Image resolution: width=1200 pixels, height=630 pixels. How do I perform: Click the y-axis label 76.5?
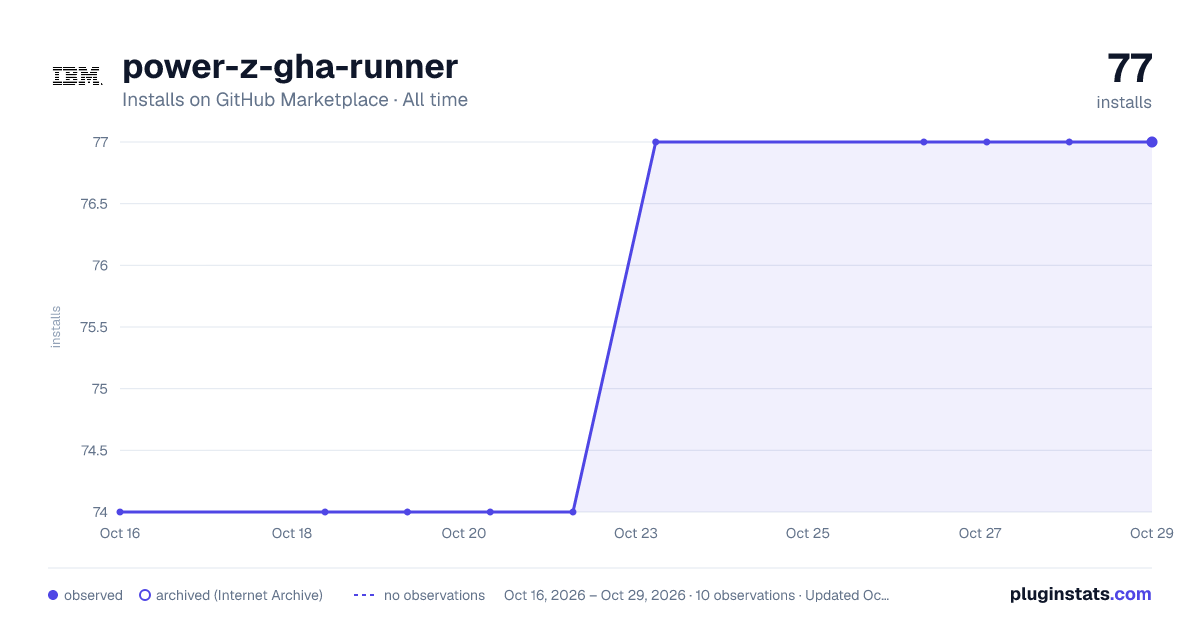pos(95,204)
